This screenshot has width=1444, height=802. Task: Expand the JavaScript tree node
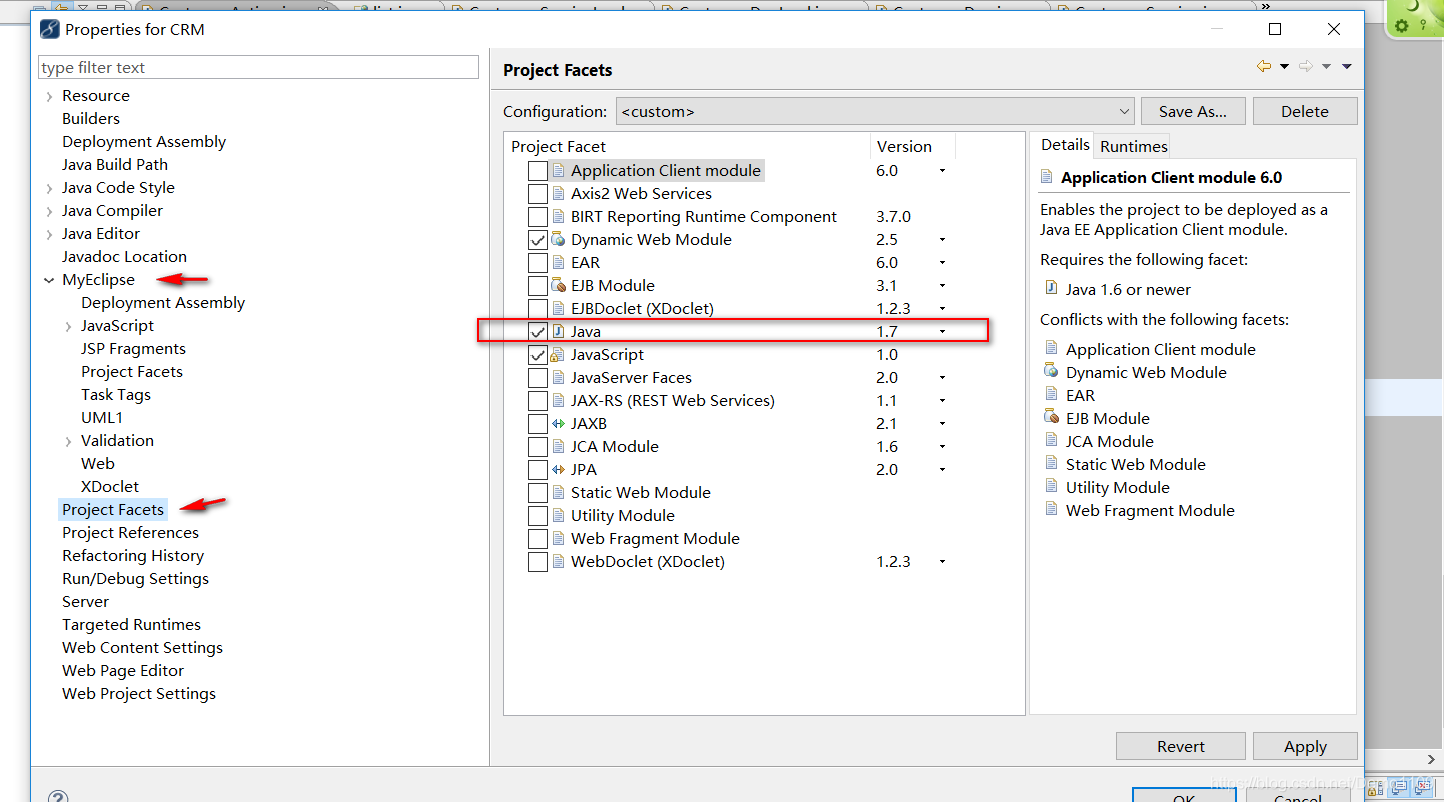click(68, 326)
